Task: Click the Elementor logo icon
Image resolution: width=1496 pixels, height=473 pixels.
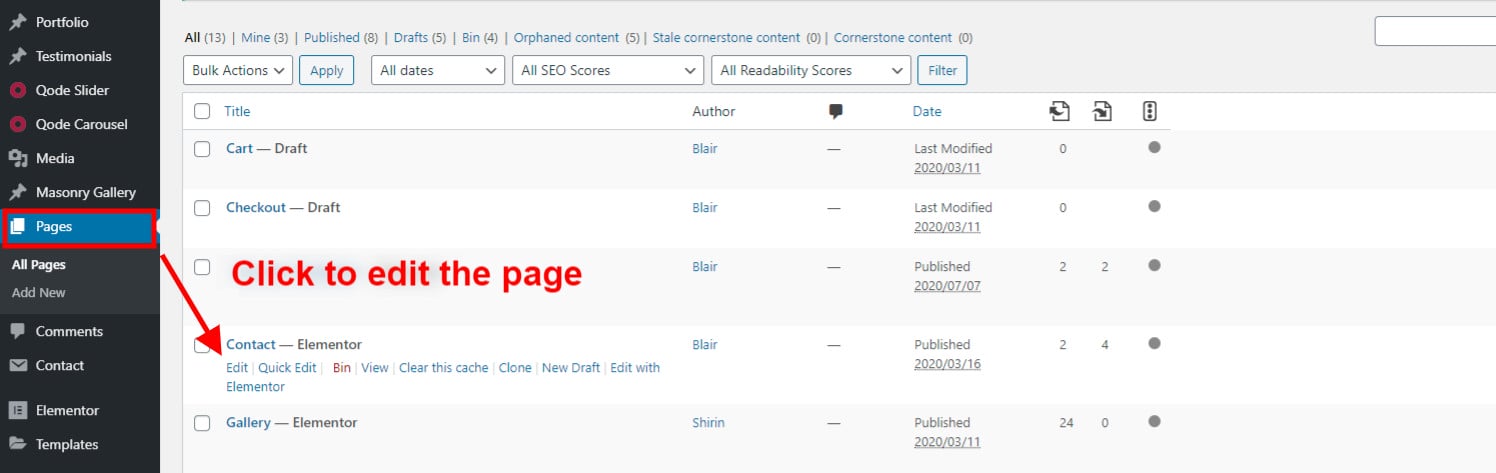Action: (18, 410)
